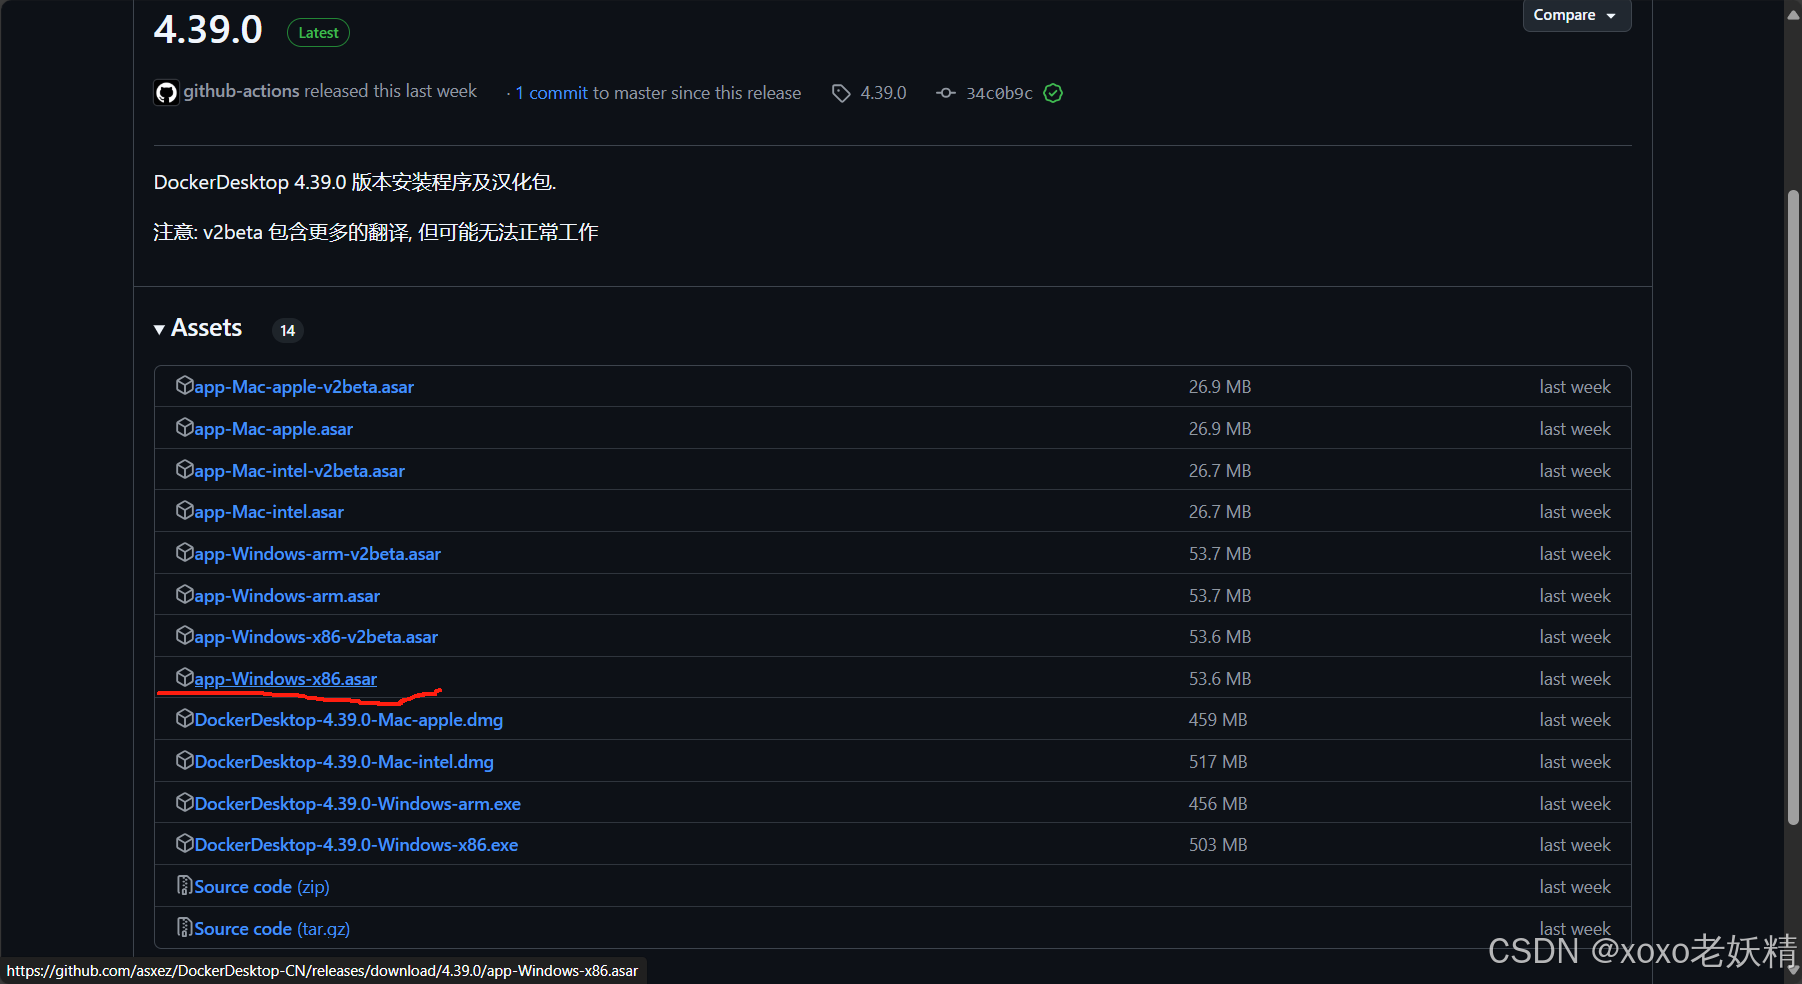Click the 'DockerDesktop 4.39.0' description line
The width and height of the screenshot is (1802, 984).
355,182
